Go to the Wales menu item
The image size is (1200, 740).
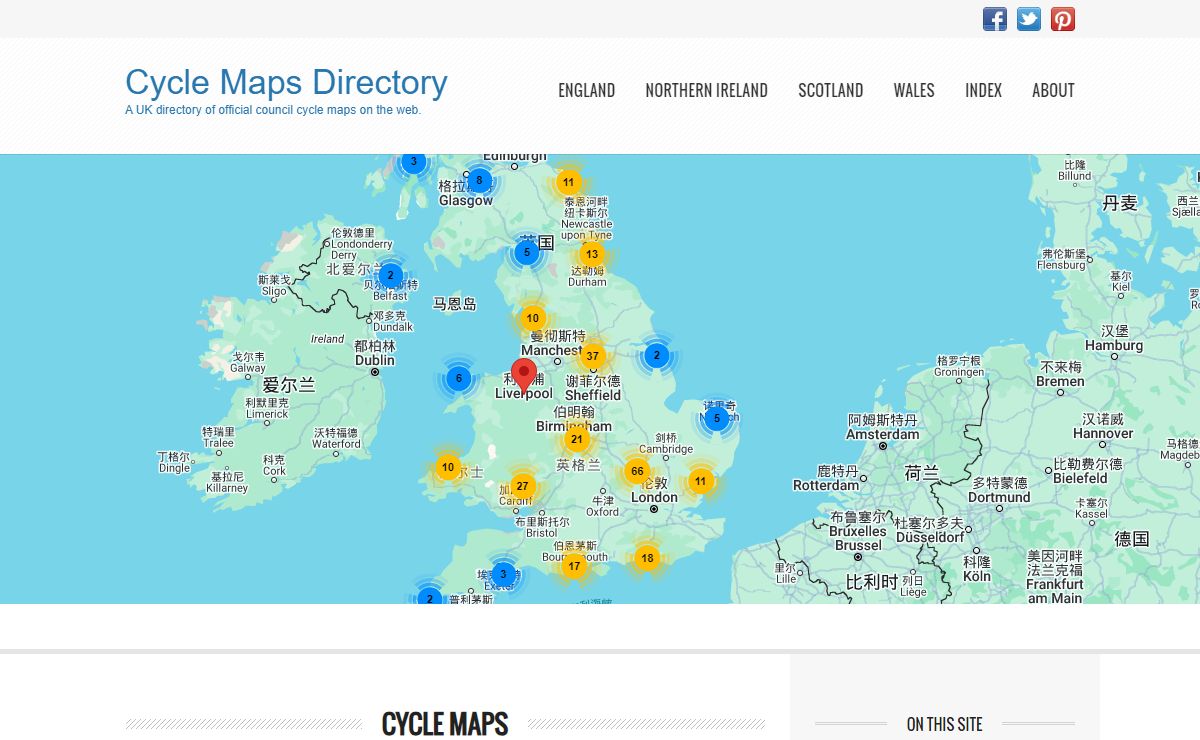click(x=914, y=90)
